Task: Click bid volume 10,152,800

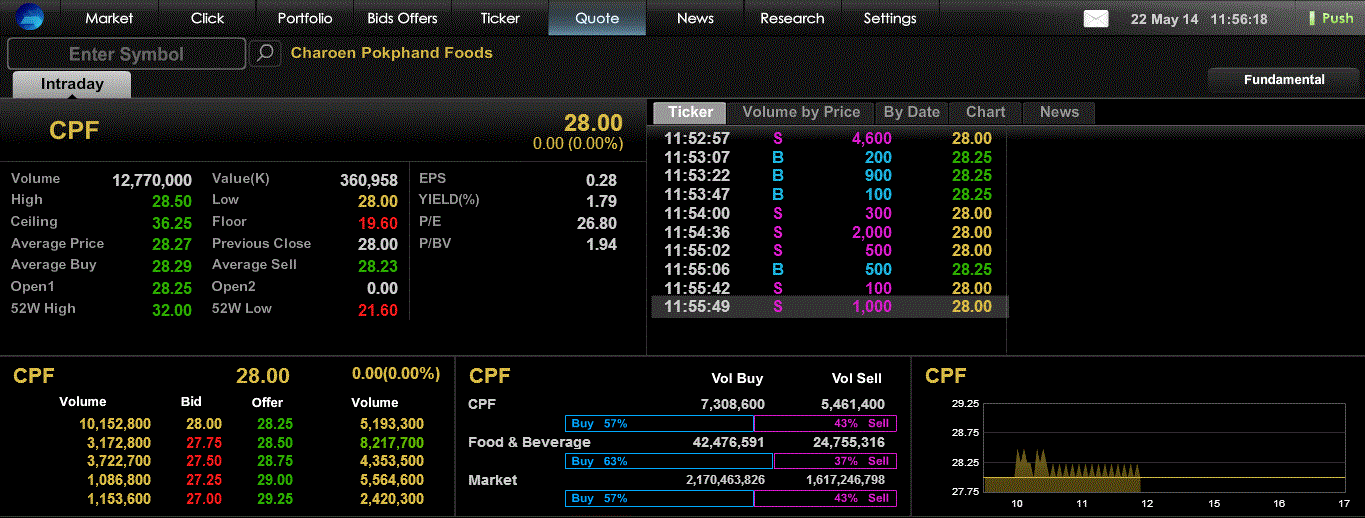Action: (x=115, y=424)
